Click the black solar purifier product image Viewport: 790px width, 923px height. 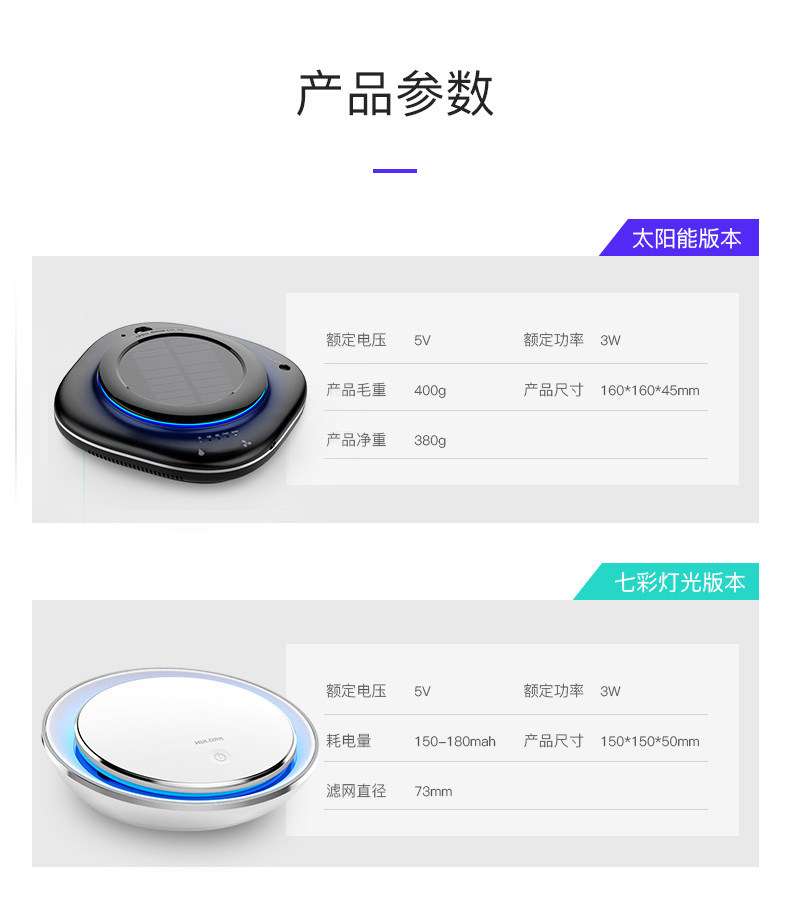[180, 402]
